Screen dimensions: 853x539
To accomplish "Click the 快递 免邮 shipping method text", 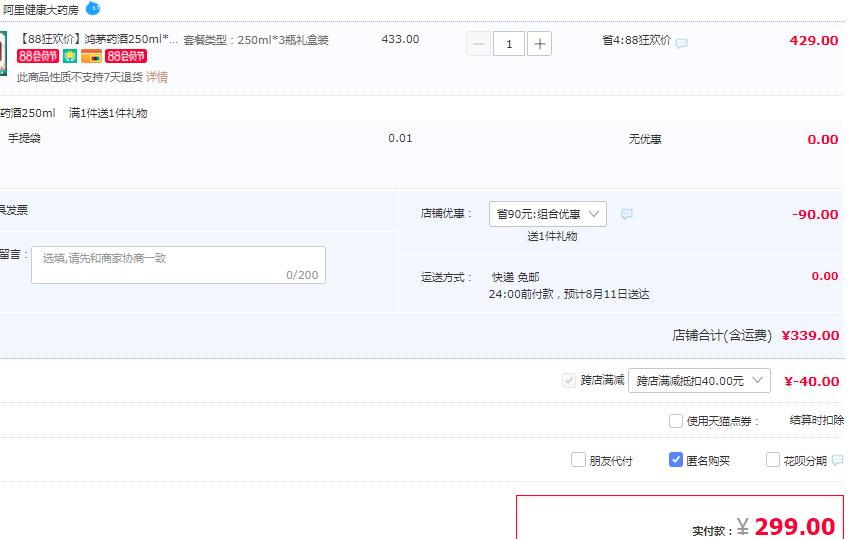I will coord(515,277).
